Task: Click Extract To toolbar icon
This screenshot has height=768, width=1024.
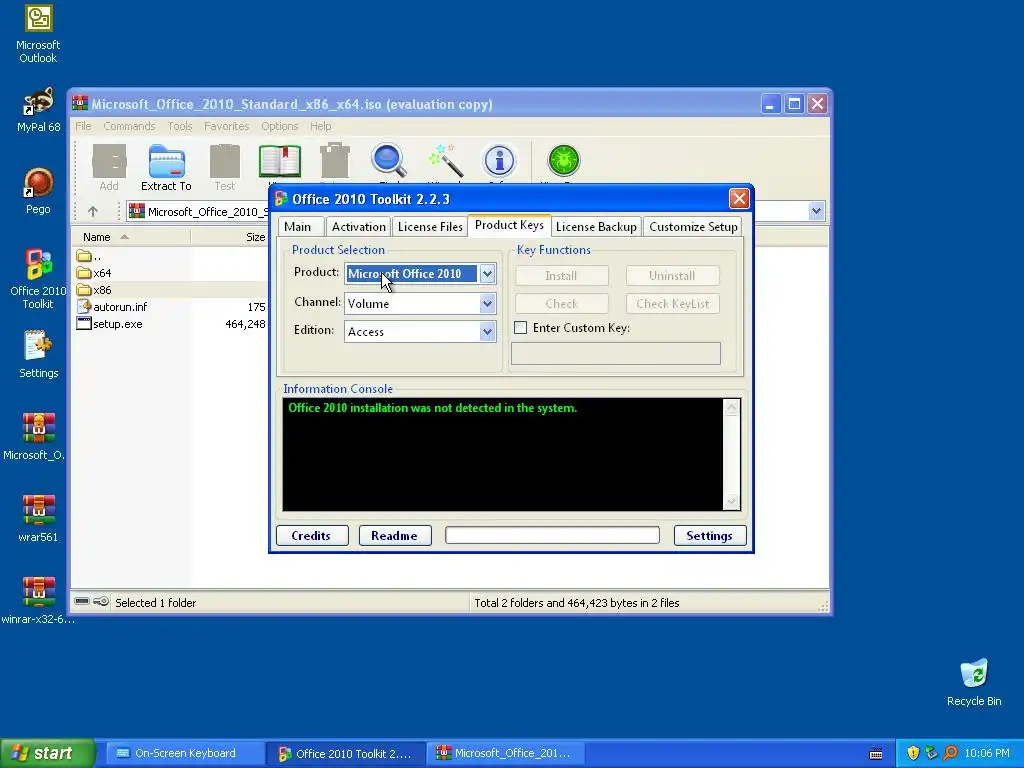Action: pyautogui.click(x=166, y=168)
